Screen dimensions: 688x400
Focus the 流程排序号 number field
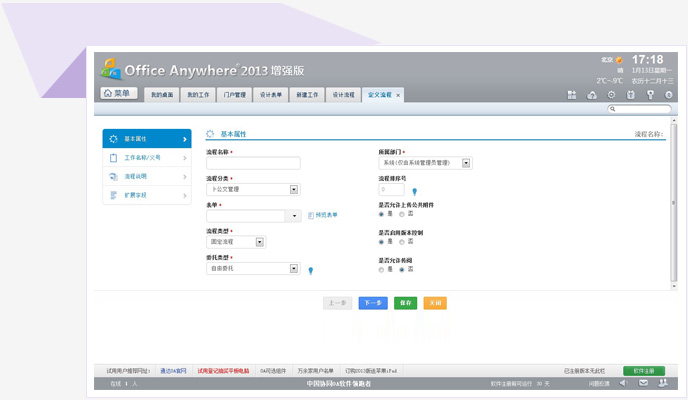391,189
